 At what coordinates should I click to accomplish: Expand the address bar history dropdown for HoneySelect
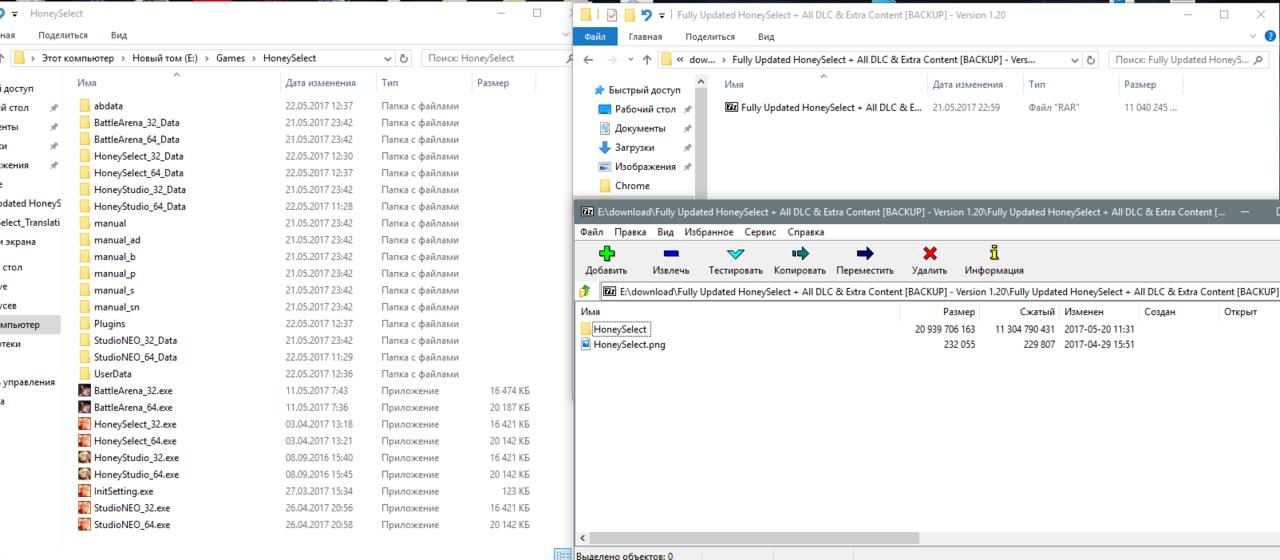[x=387, y=59]
